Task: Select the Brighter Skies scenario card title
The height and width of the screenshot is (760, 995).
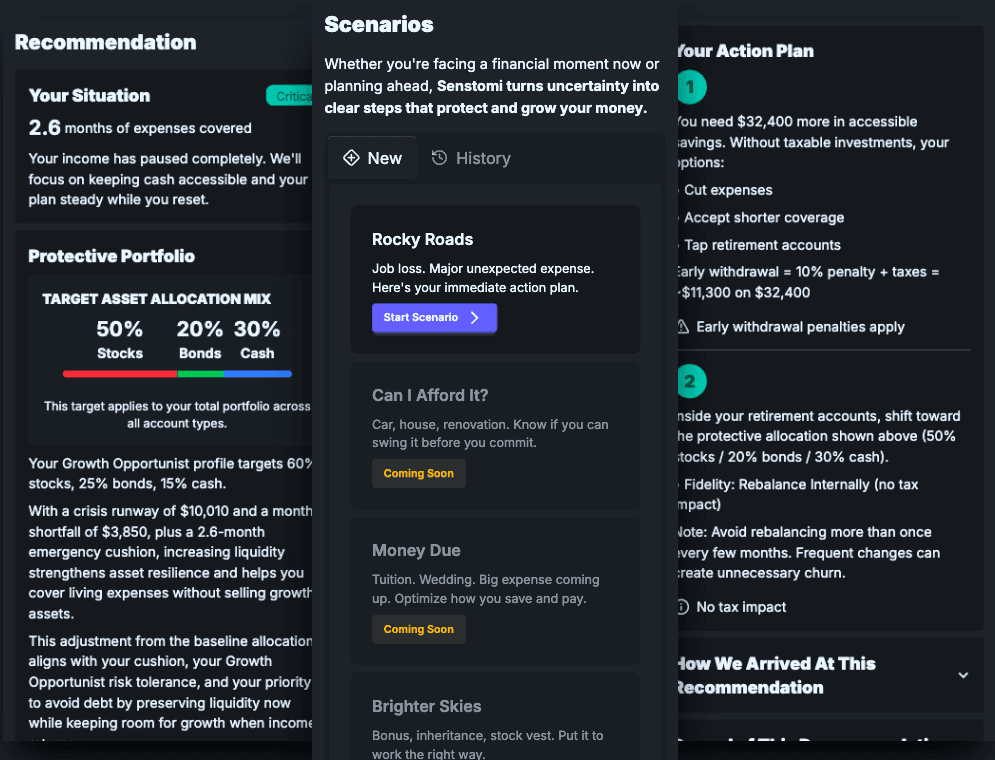Action: pyautogui.click(x=426, y=706)
